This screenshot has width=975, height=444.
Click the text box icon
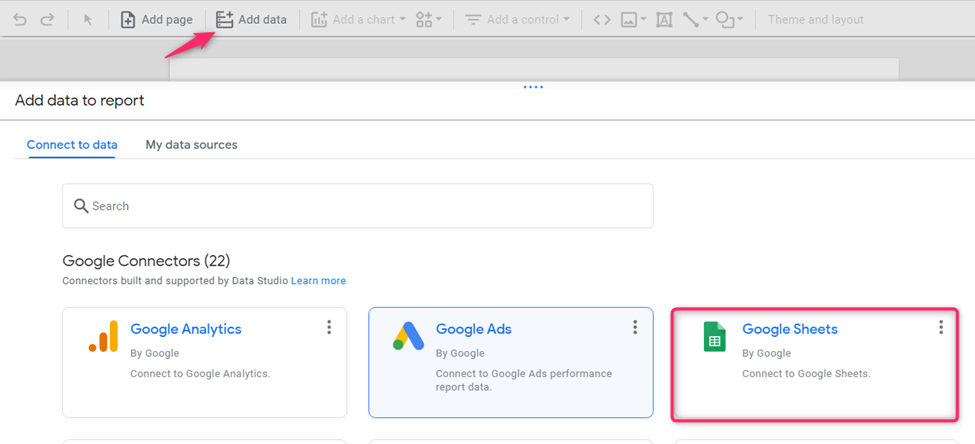click(664, 20)
